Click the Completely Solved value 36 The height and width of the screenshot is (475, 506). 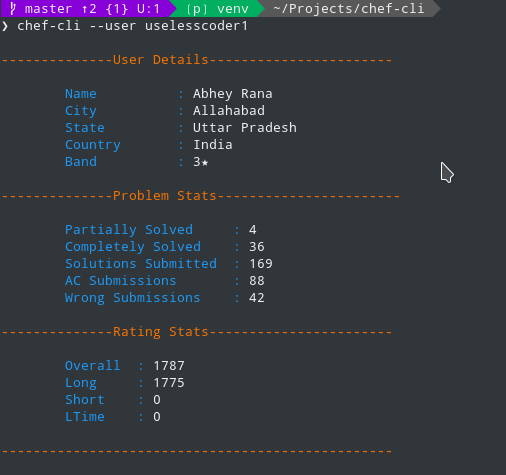pyautogui.click(x=257, y=247)
